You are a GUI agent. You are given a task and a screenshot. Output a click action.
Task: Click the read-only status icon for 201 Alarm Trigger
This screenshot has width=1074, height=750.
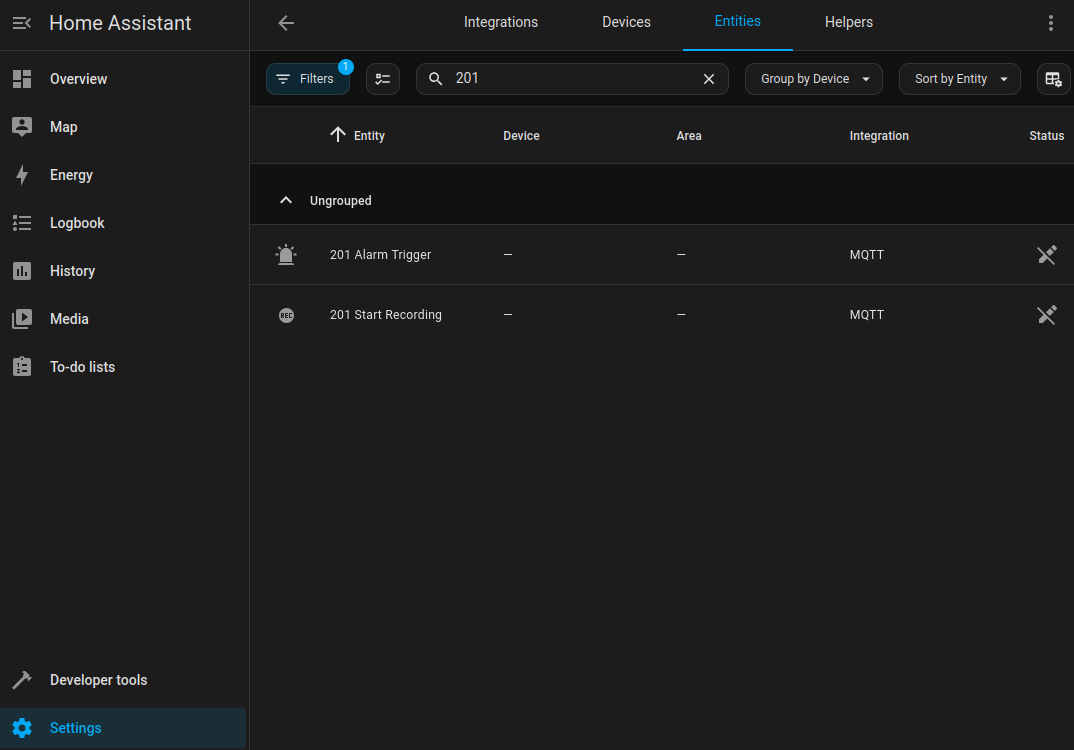pyautogui.click(x=1047, y=255)
